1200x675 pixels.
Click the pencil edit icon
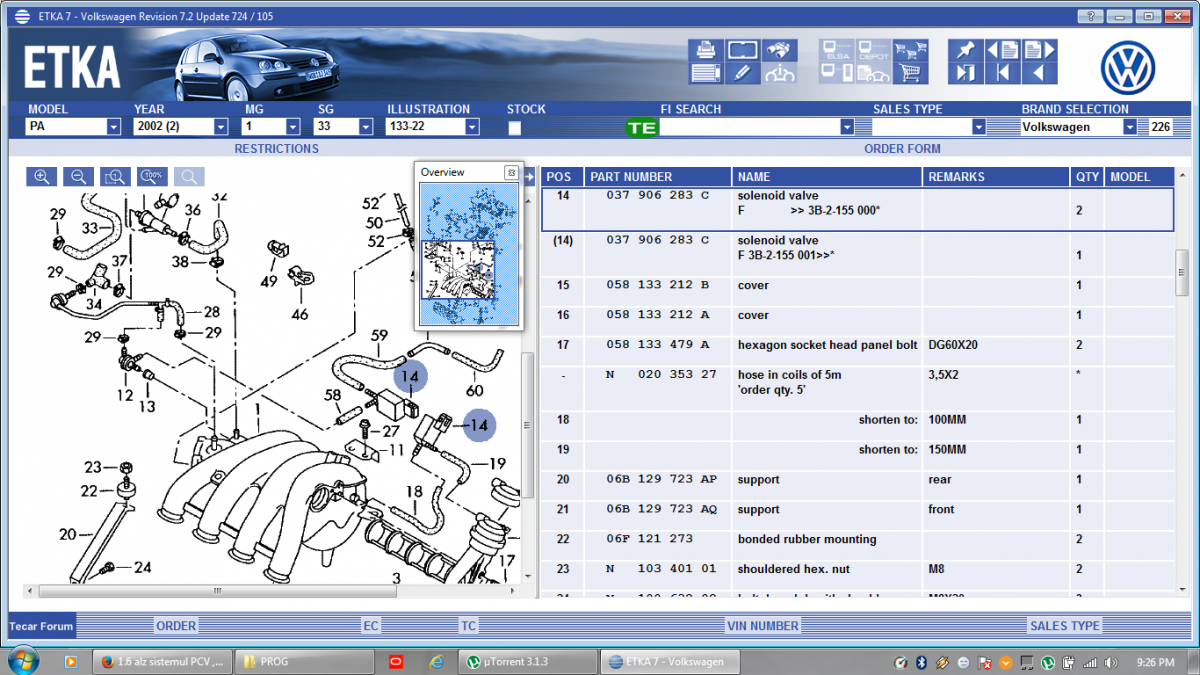tap(742, 73)
